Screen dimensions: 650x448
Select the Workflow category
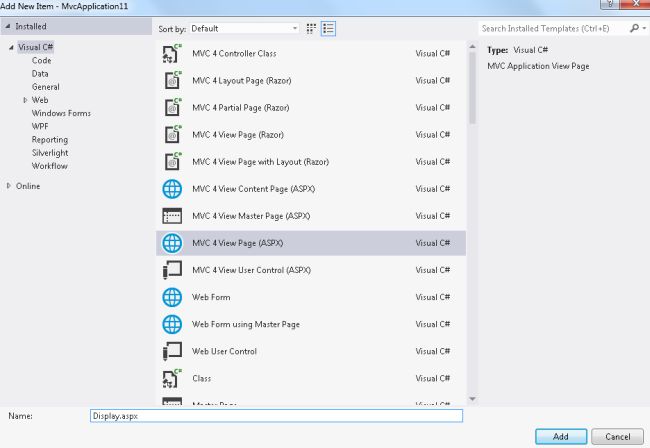(x=50, y=166)
